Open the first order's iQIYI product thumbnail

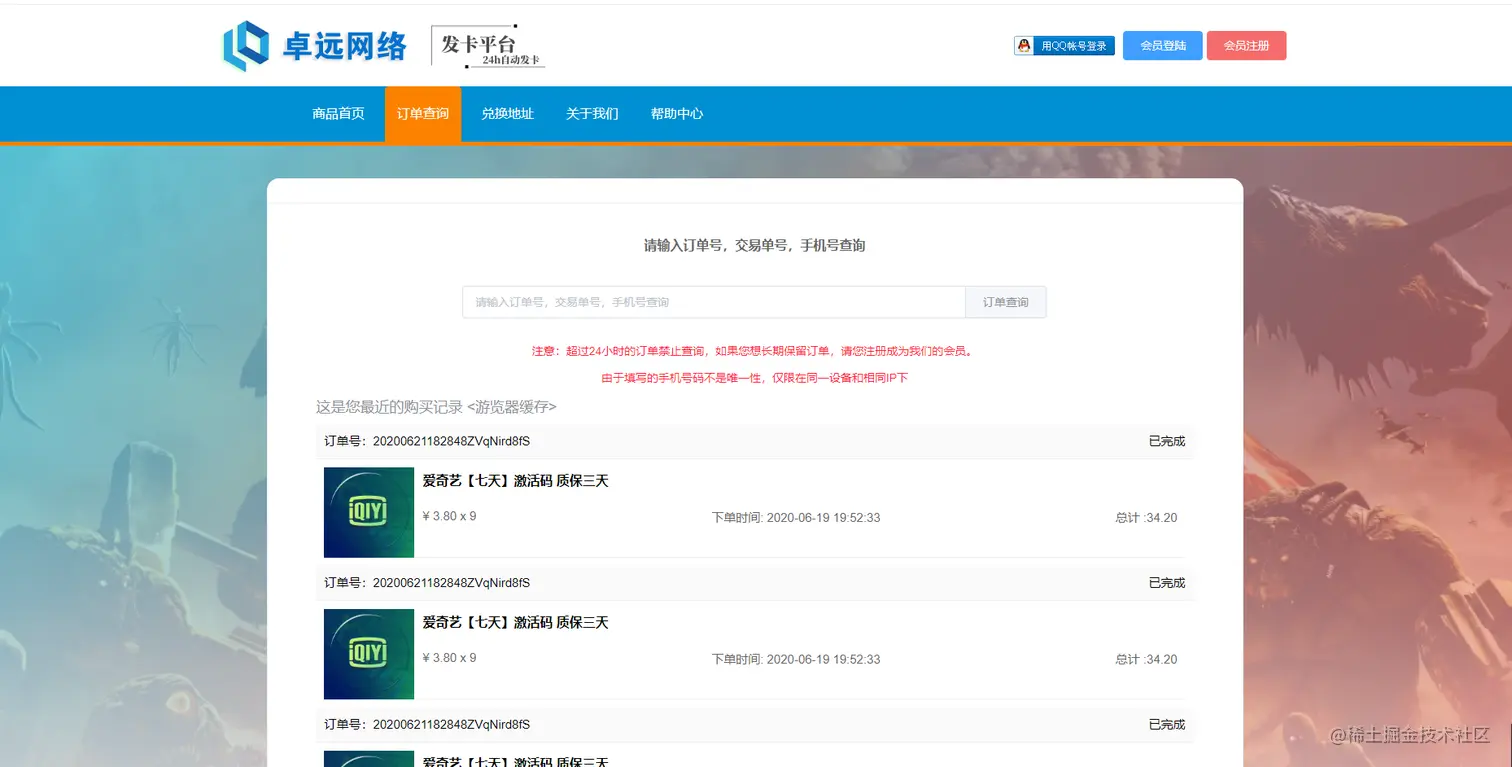point(369,512)
